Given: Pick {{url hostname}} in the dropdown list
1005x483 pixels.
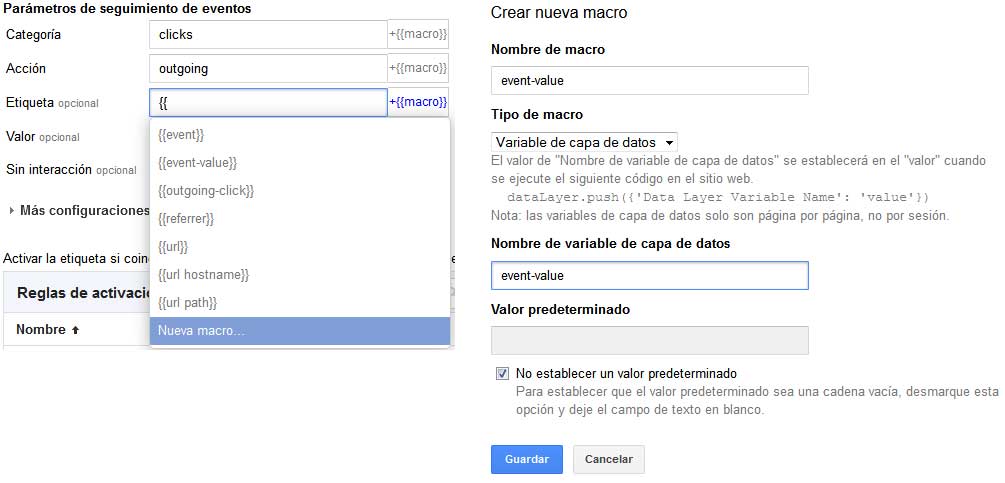Looking at the screenshot, I should click(x=299, y=275).
